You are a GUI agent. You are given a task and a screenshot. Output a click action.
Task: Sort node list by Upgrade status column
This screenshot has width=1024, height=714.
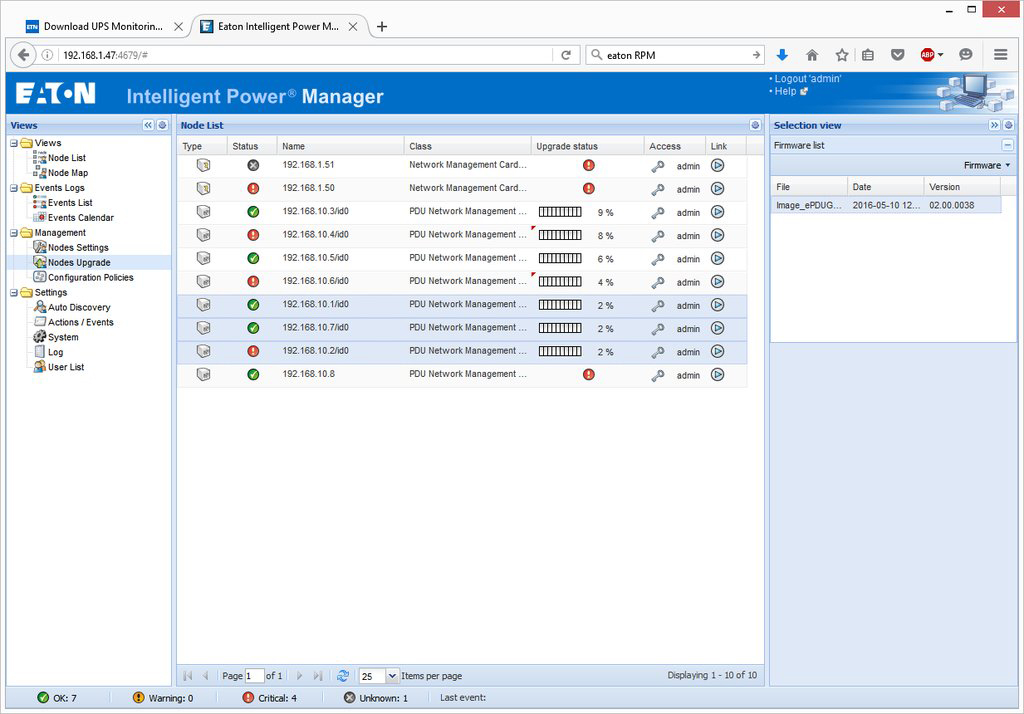(587, 146)
